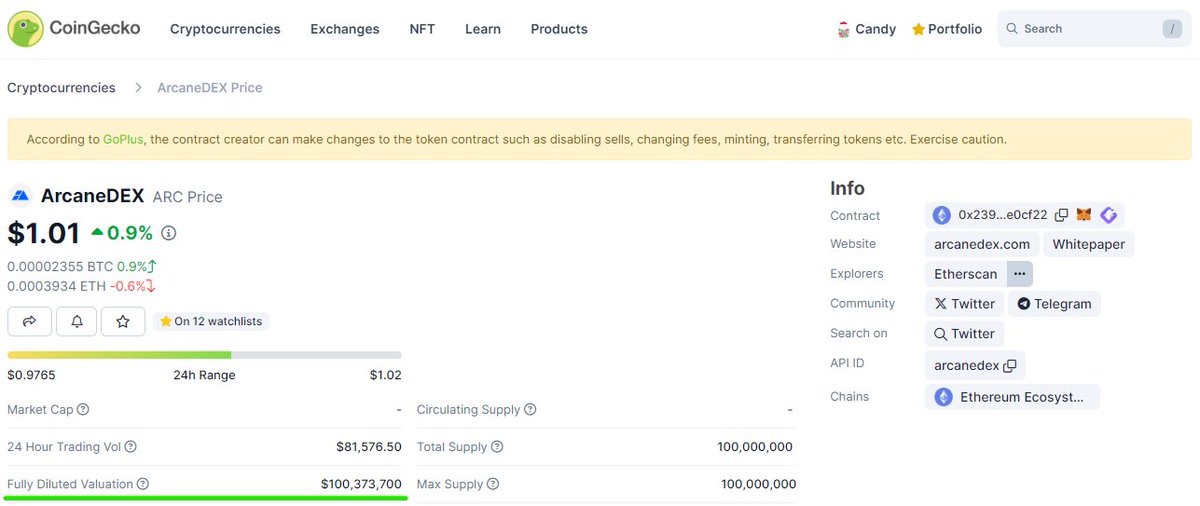The width and height of the screenshot is (1200, 506).
Task: Open the Telegram community link
Action: (1054, 304)
